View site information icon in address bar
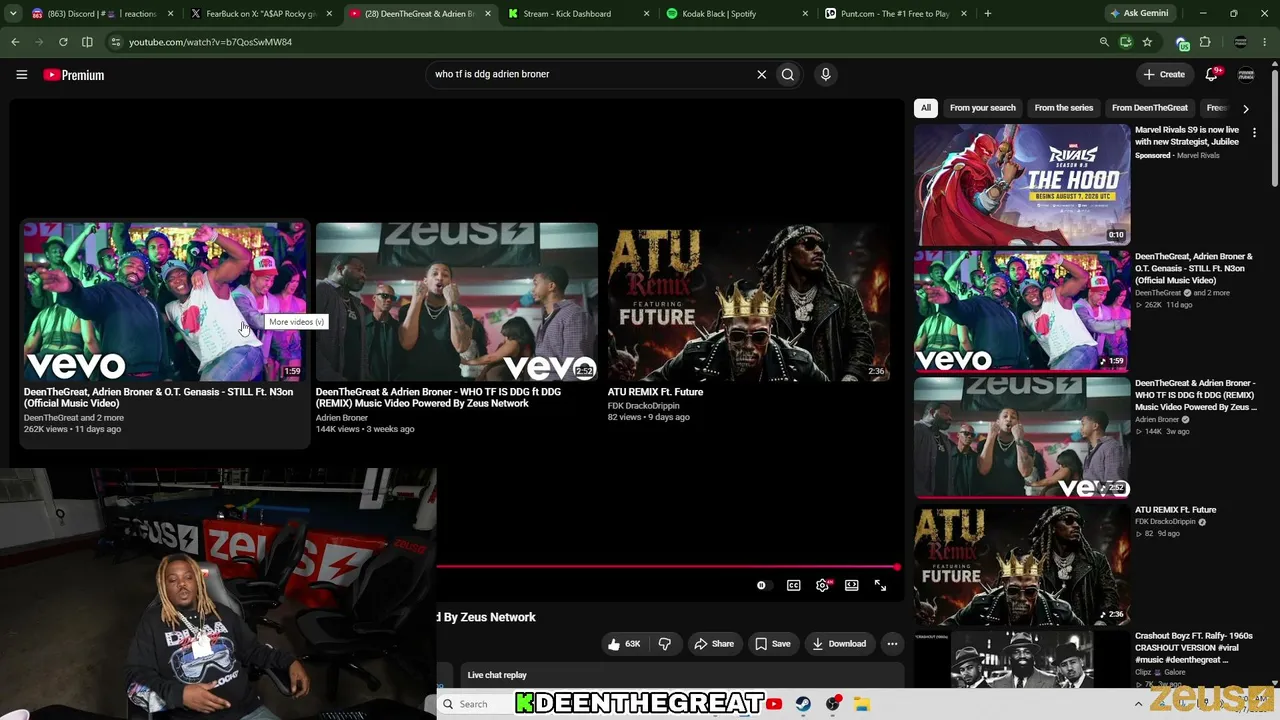The width and height of the screenshot is (1280, 720). click(115, 42)
